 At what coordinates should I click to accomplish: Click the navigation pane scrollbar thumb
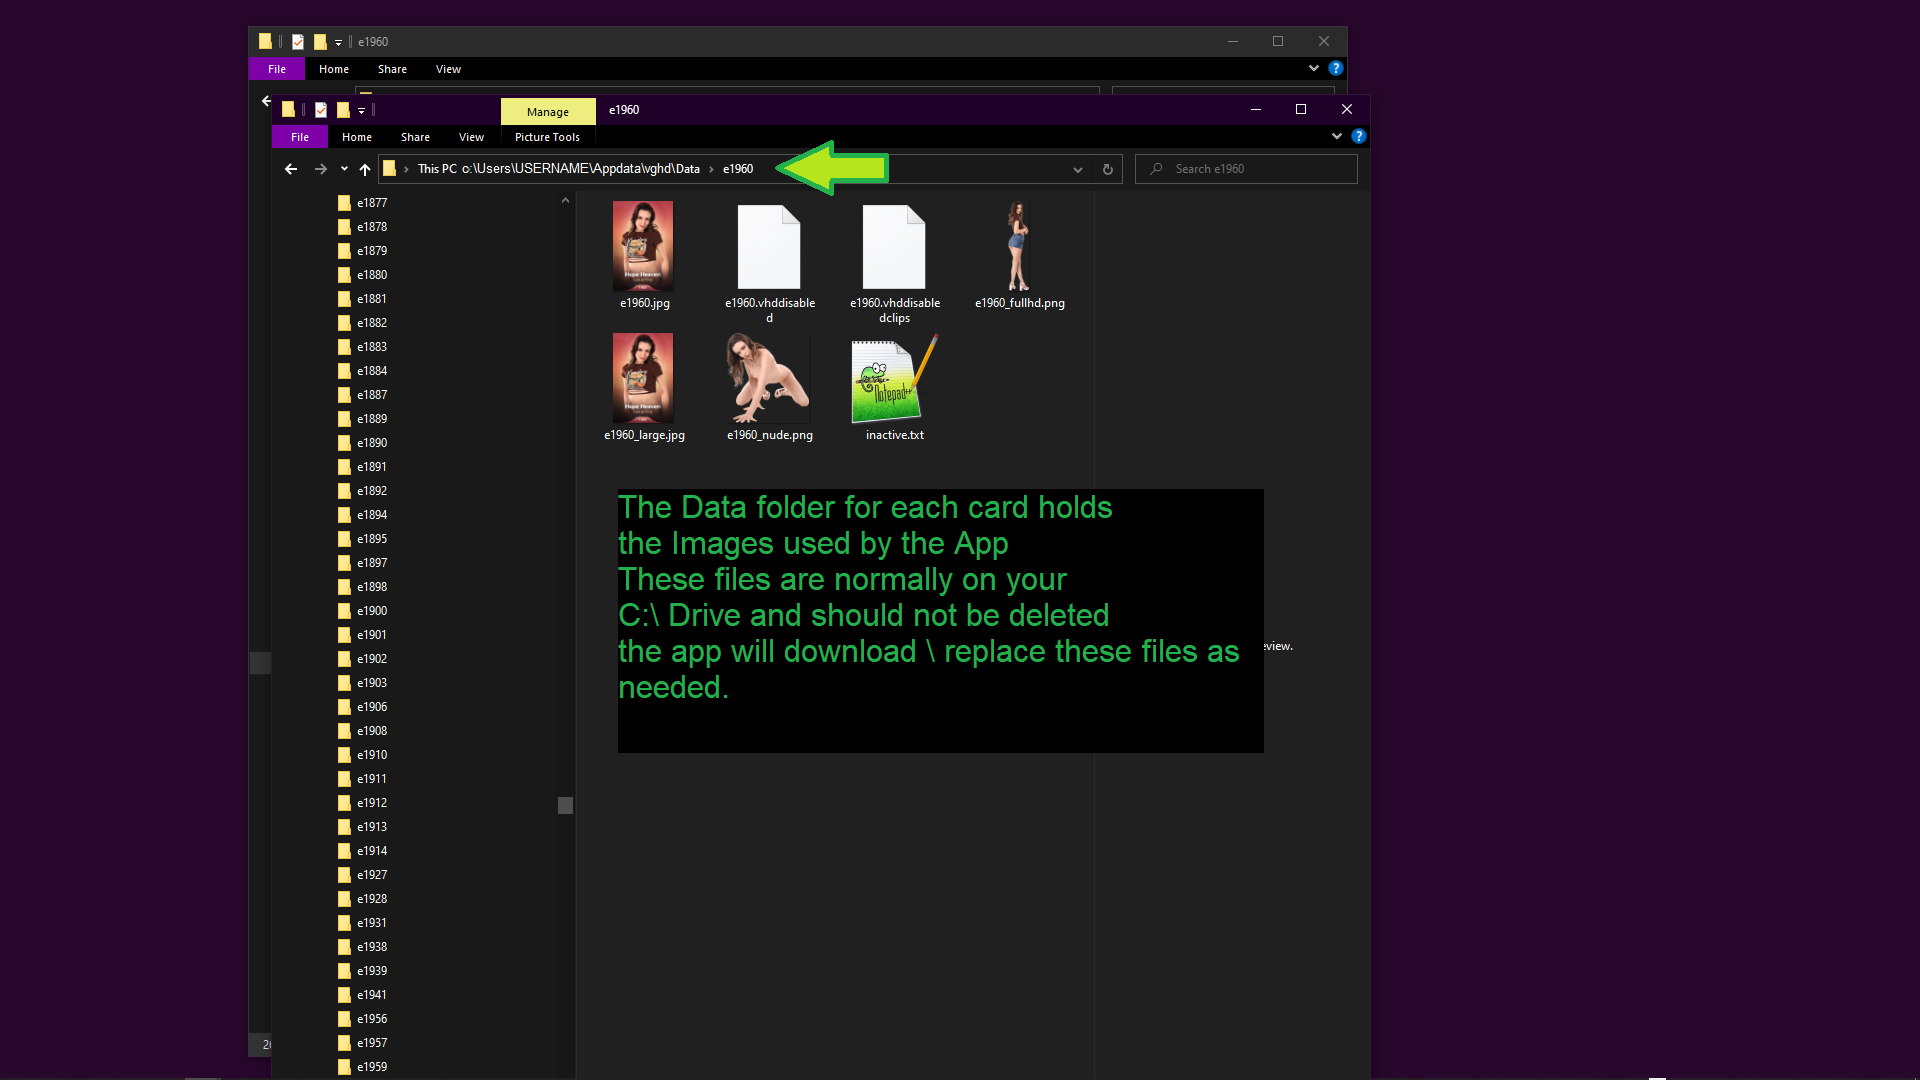(565, 805)
